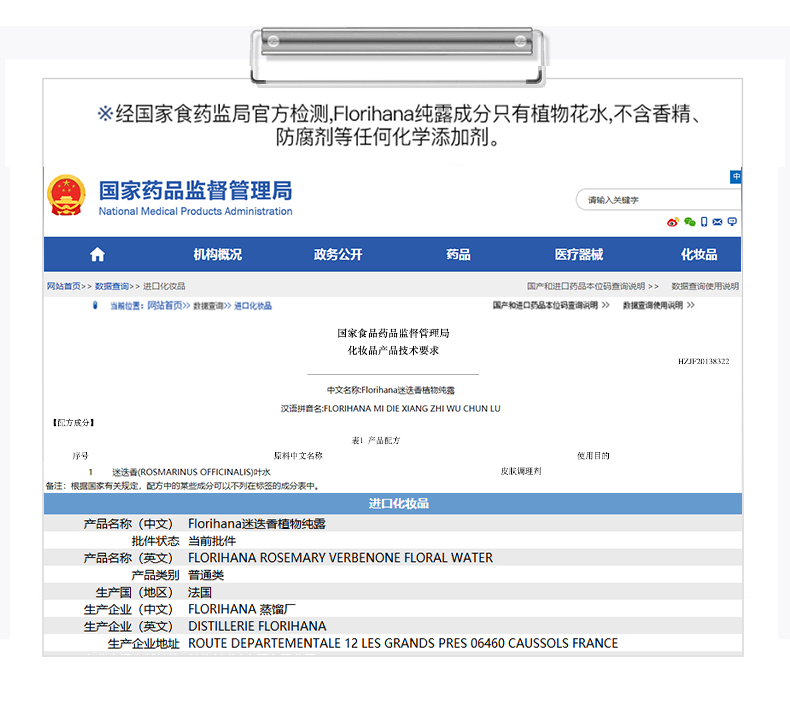Click the ROUTE DEPARTEMENTALE 12 address
Viewport: 790px width, 713px height.
tap(403, 643)
